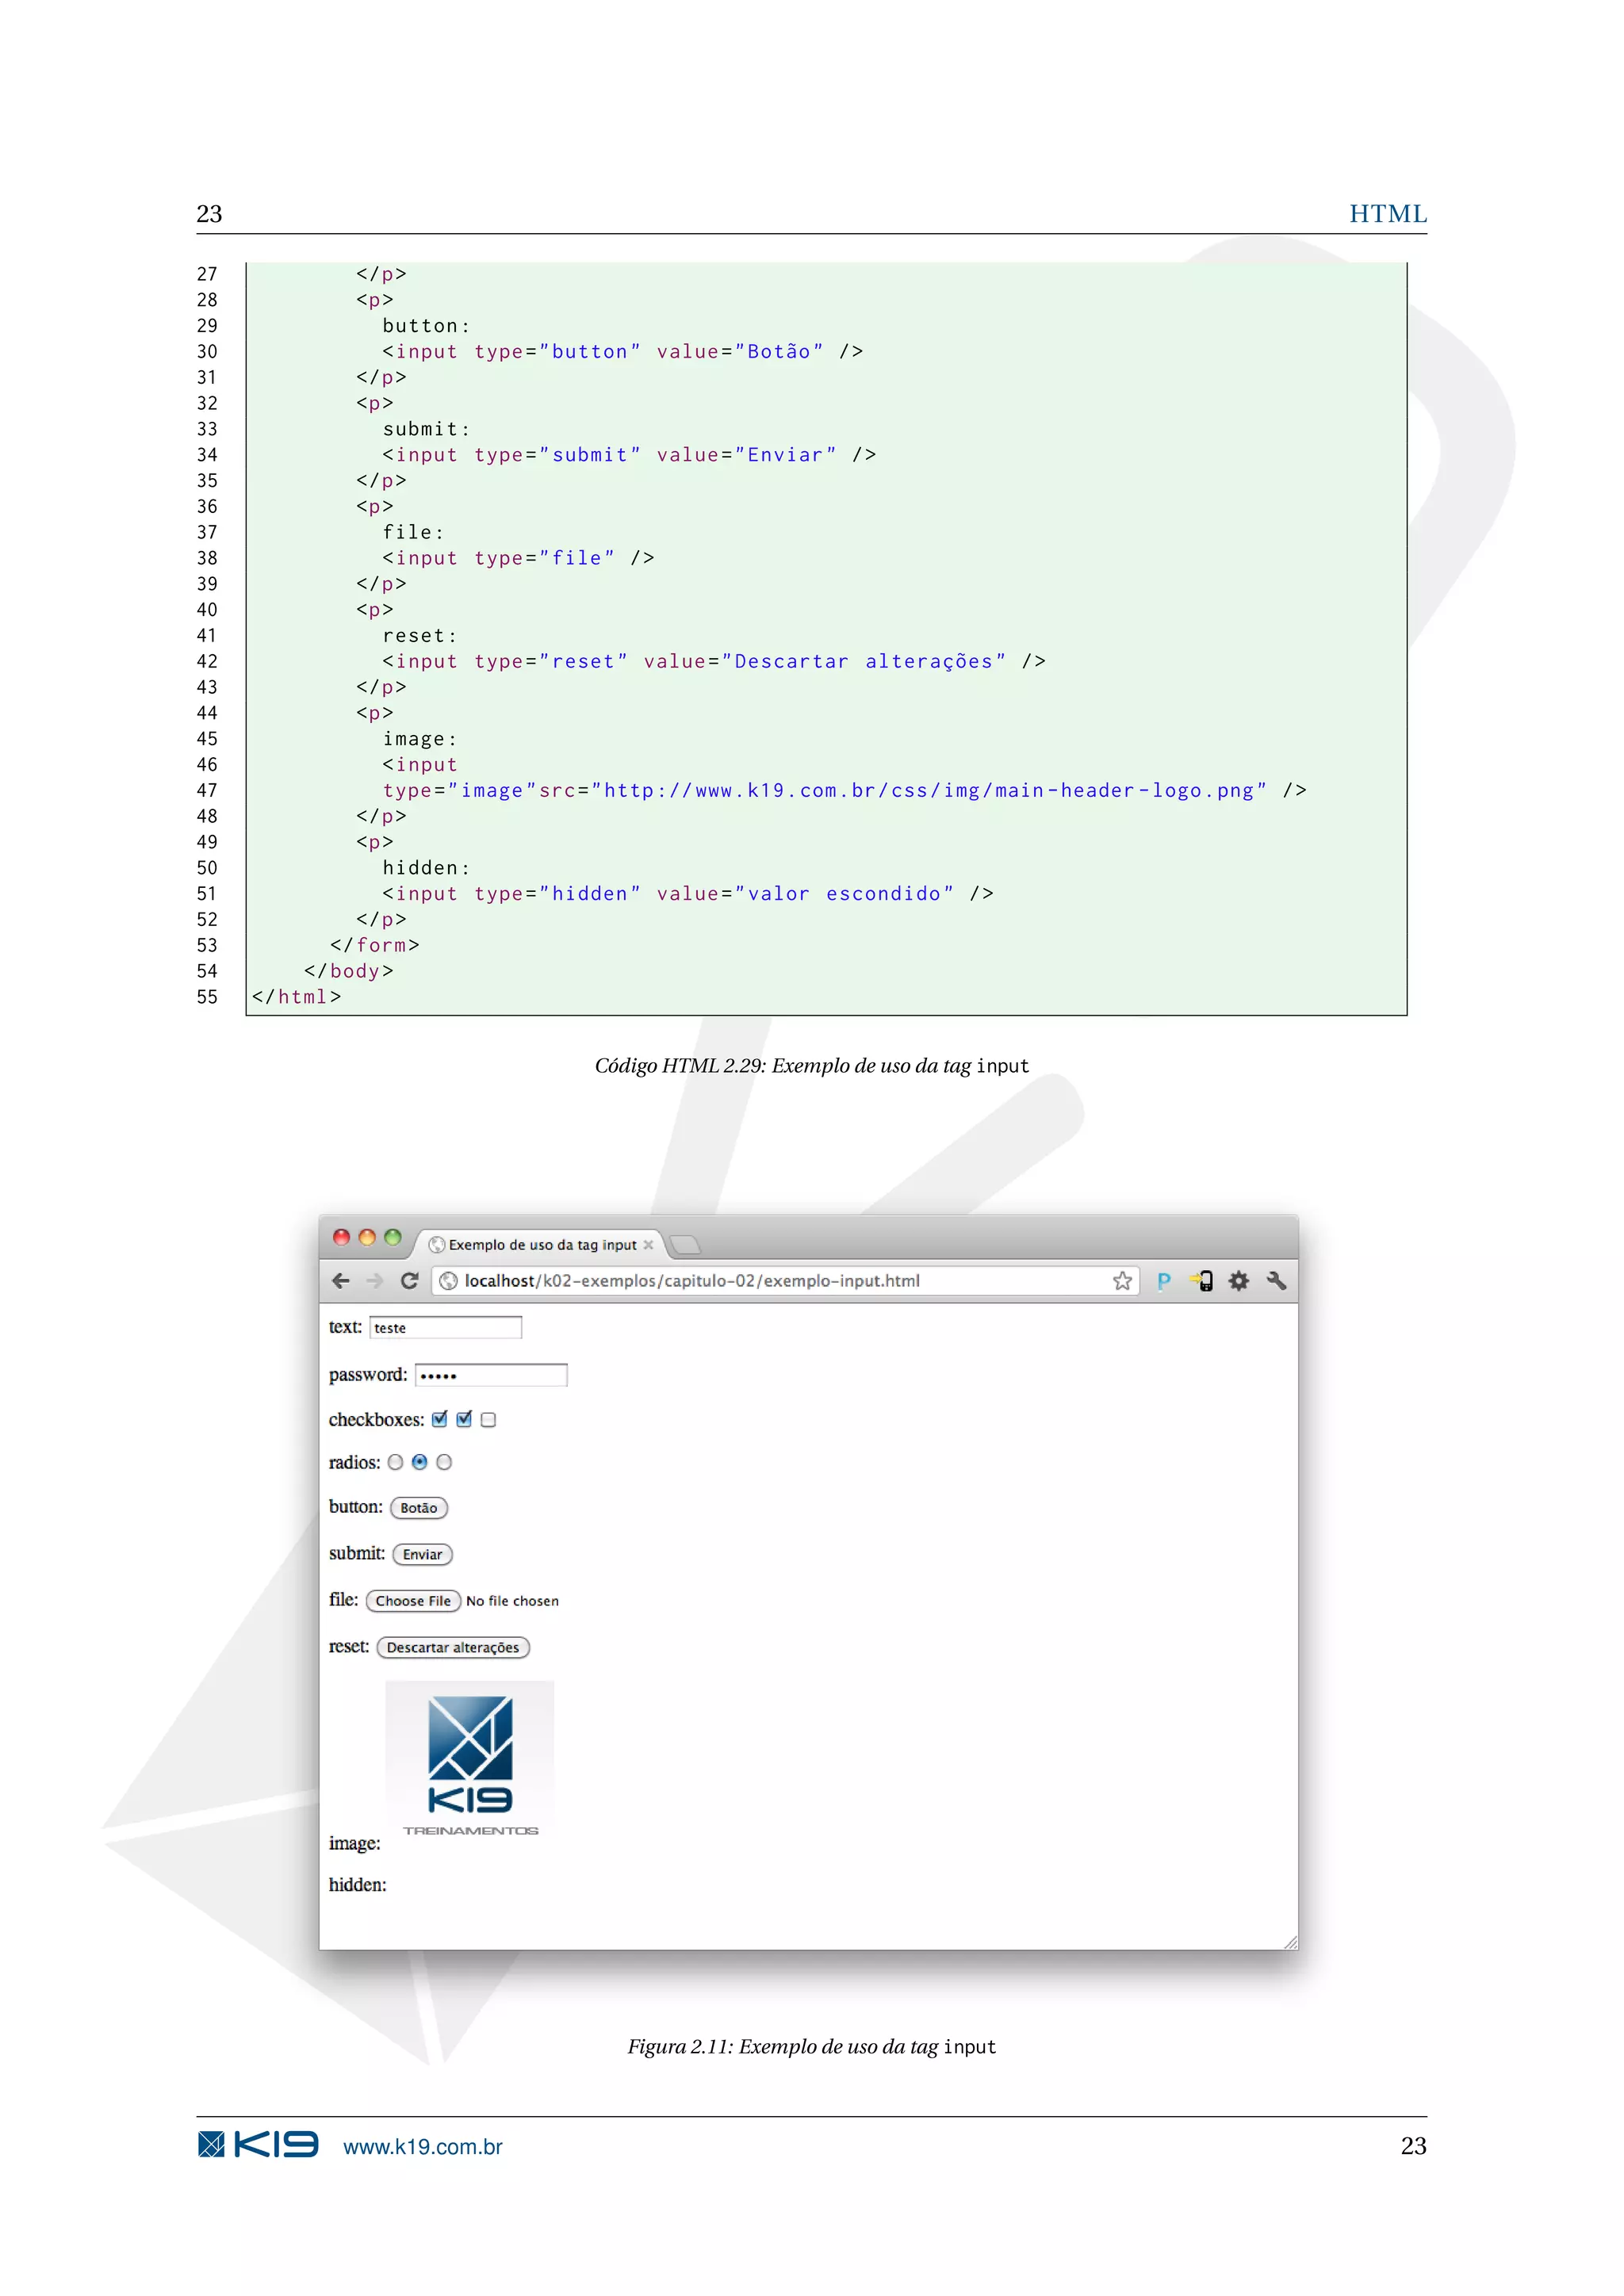Click code line 34 with value="Enviar"
The image size is (1624, 2296).
pyautogui.click(x=629, y=455)
